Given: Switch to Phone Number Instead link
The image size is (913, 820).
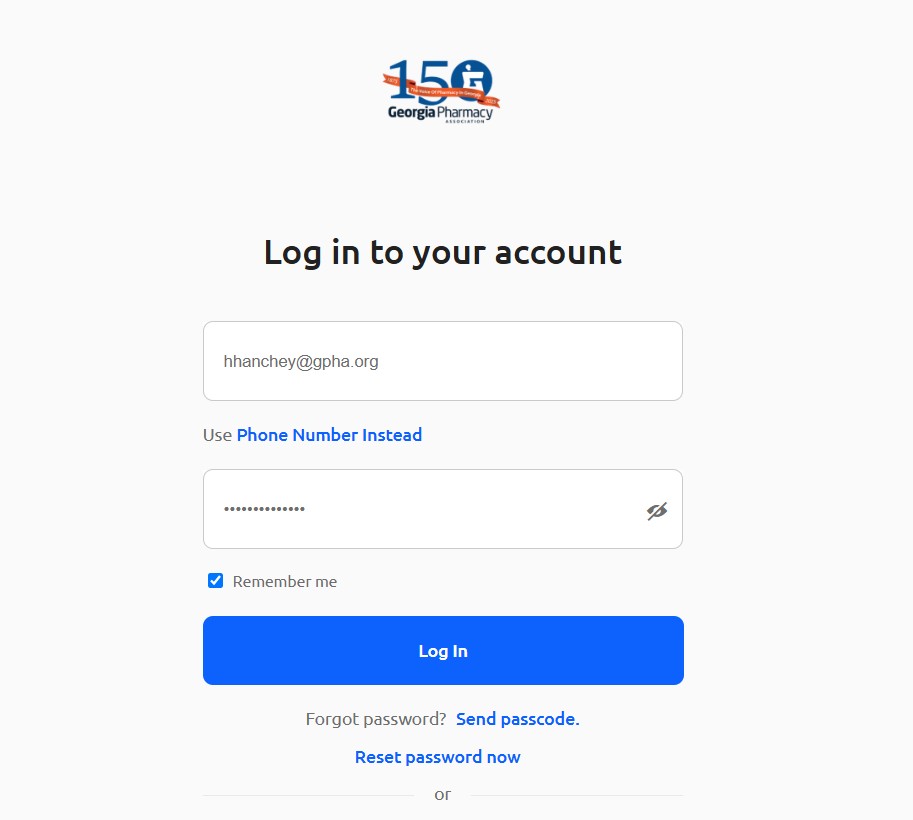Looking at the screenshot, I should pos(329,435).
